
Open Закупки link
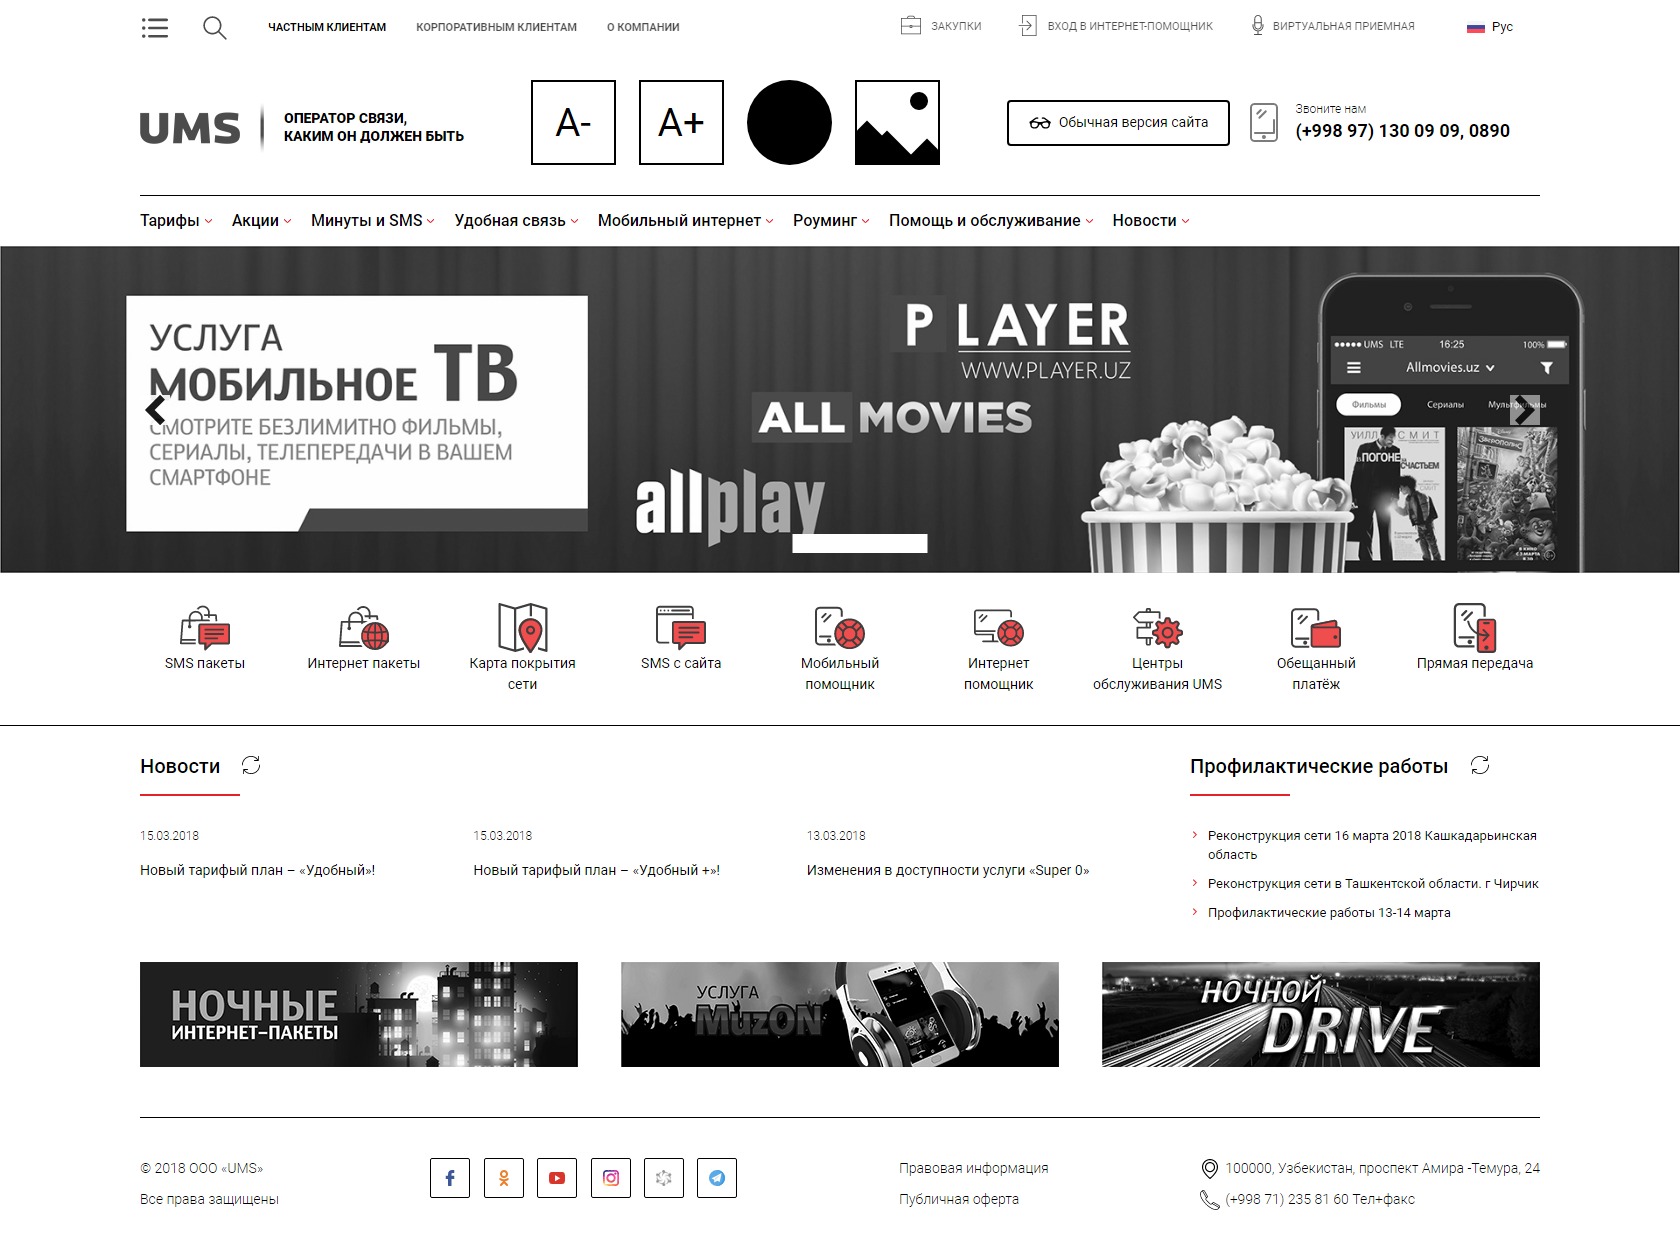(x=956, y=26)
